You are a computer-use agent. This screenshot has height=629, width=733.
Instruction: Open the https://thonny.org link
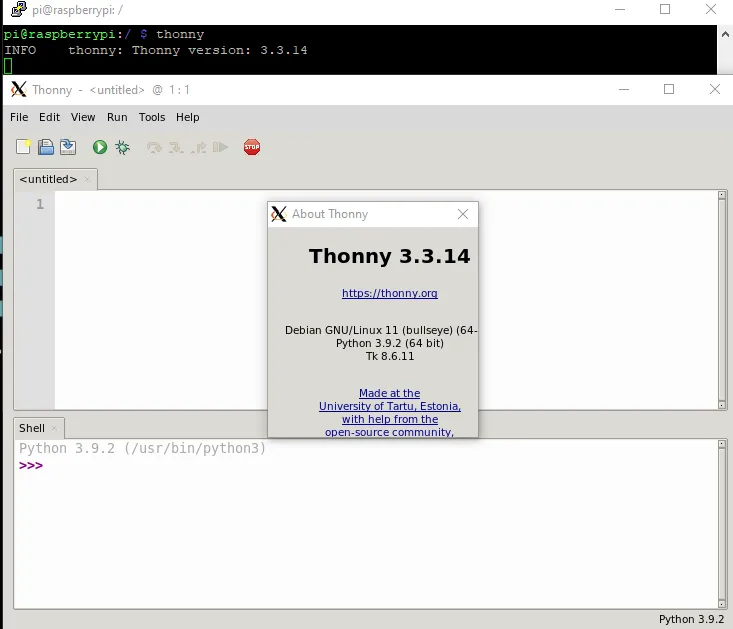(x=389, y=293)
